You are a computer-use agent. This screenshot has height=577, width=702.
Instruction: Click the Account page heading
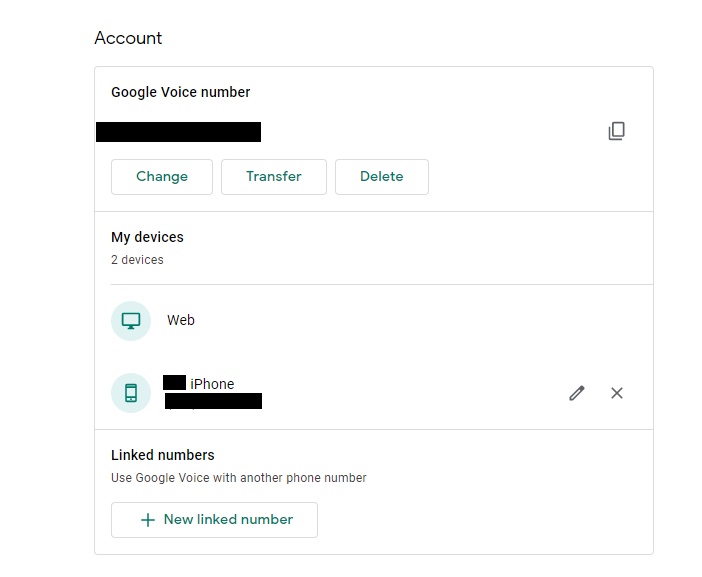tap(128, 38)
